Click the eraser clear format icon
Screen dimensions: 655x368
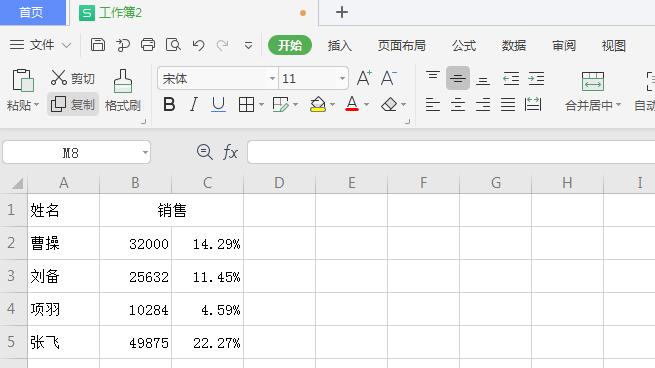389,104
